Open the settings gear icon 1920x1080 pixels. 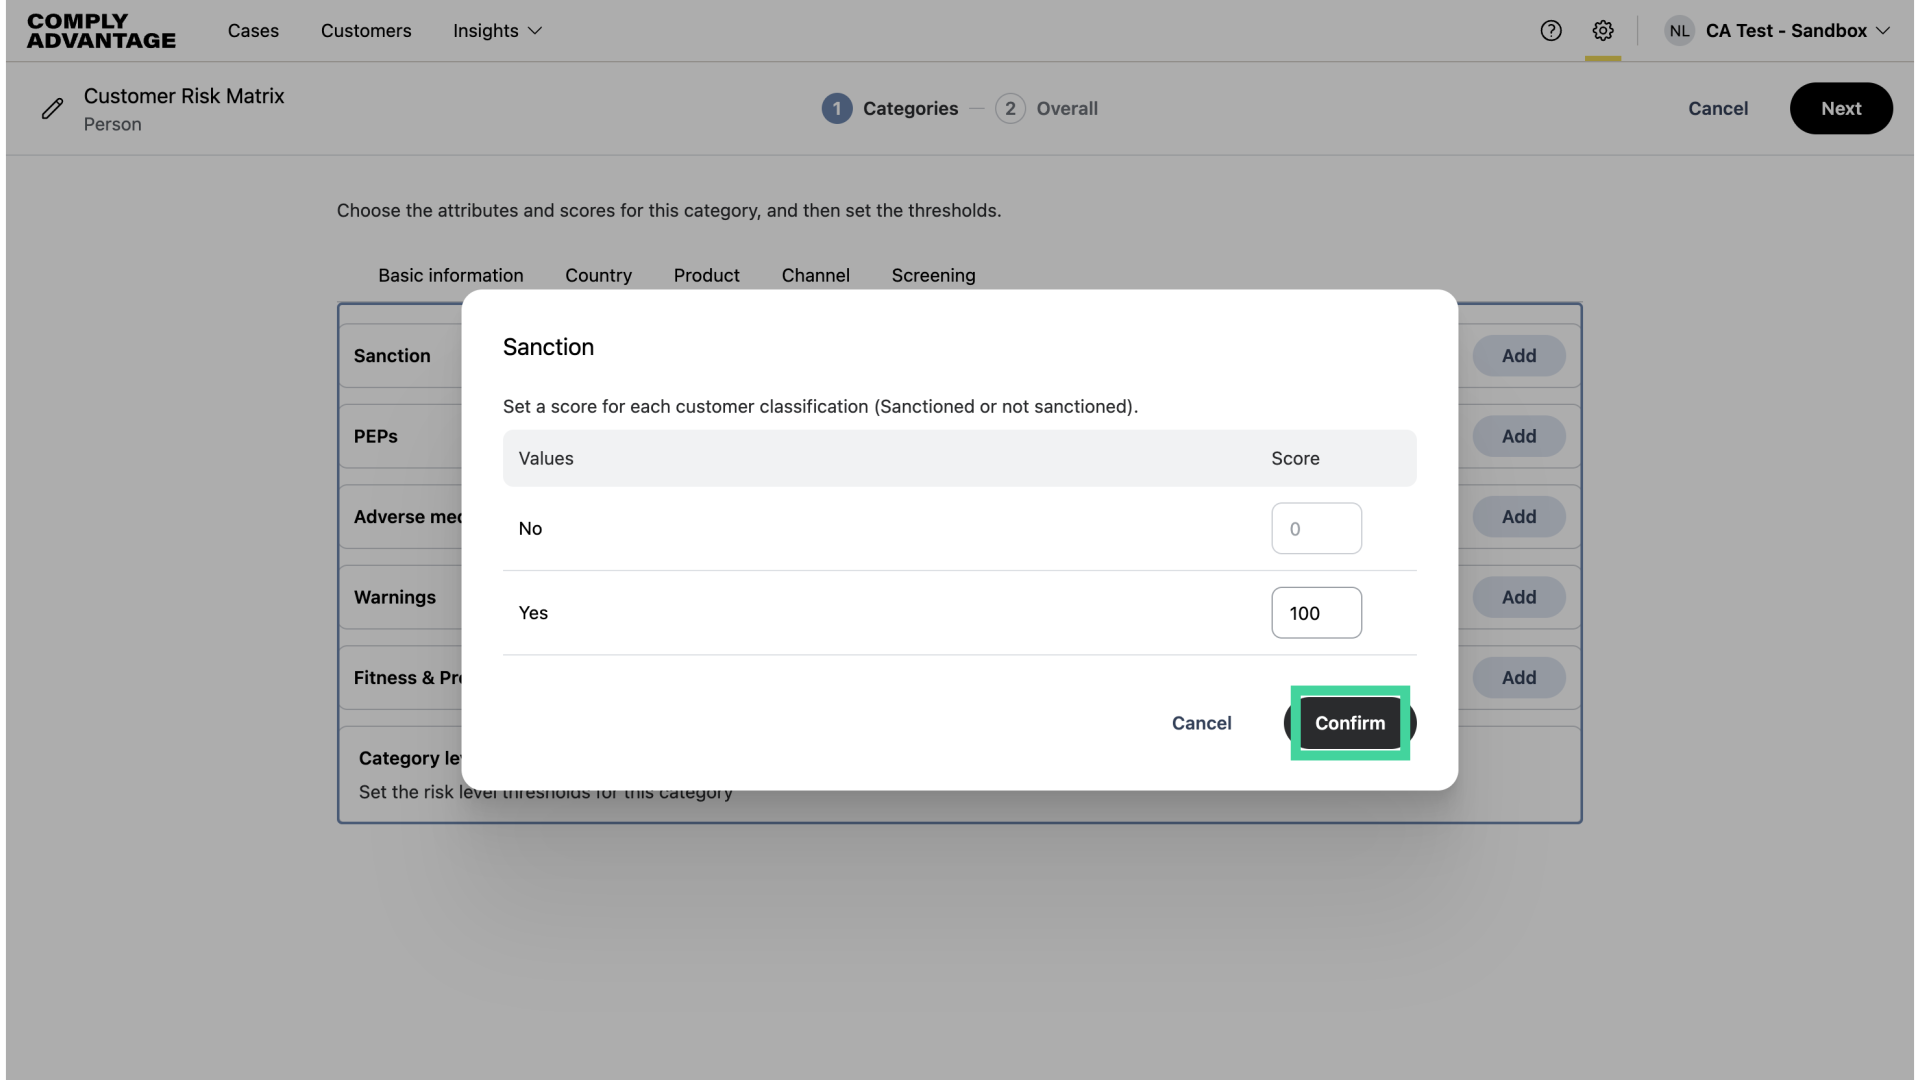(1603, 31)
